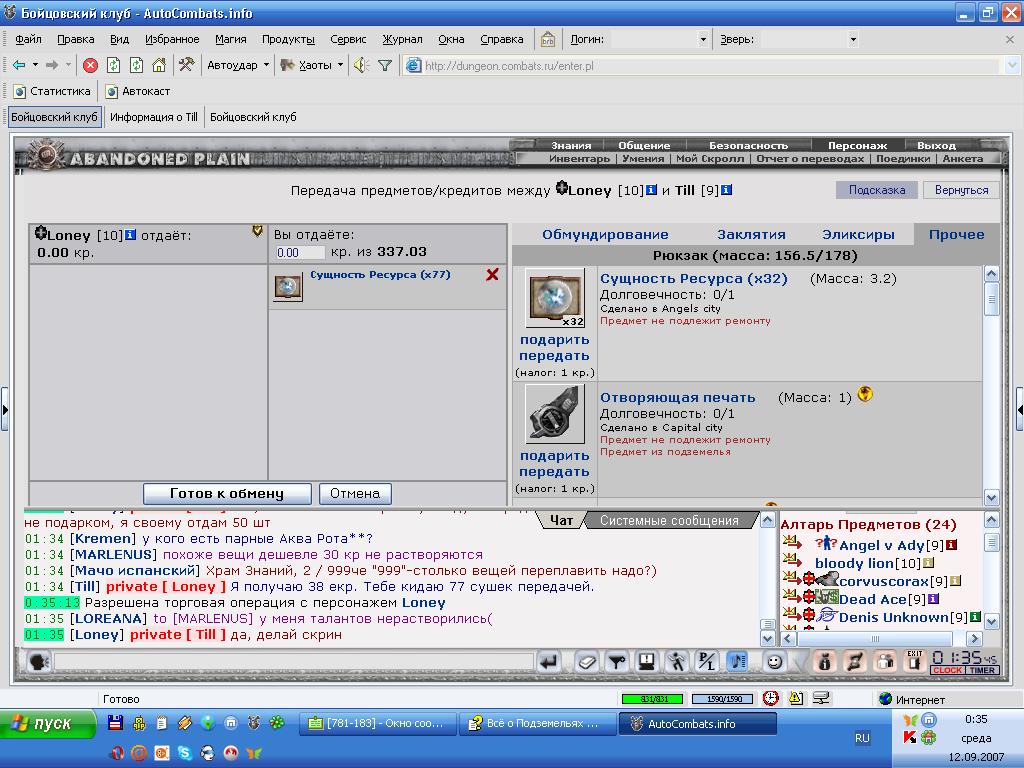This screenshot has width=1024, height=768.
Task: Click the Отмена button
Action: click(x=355, y=494)
